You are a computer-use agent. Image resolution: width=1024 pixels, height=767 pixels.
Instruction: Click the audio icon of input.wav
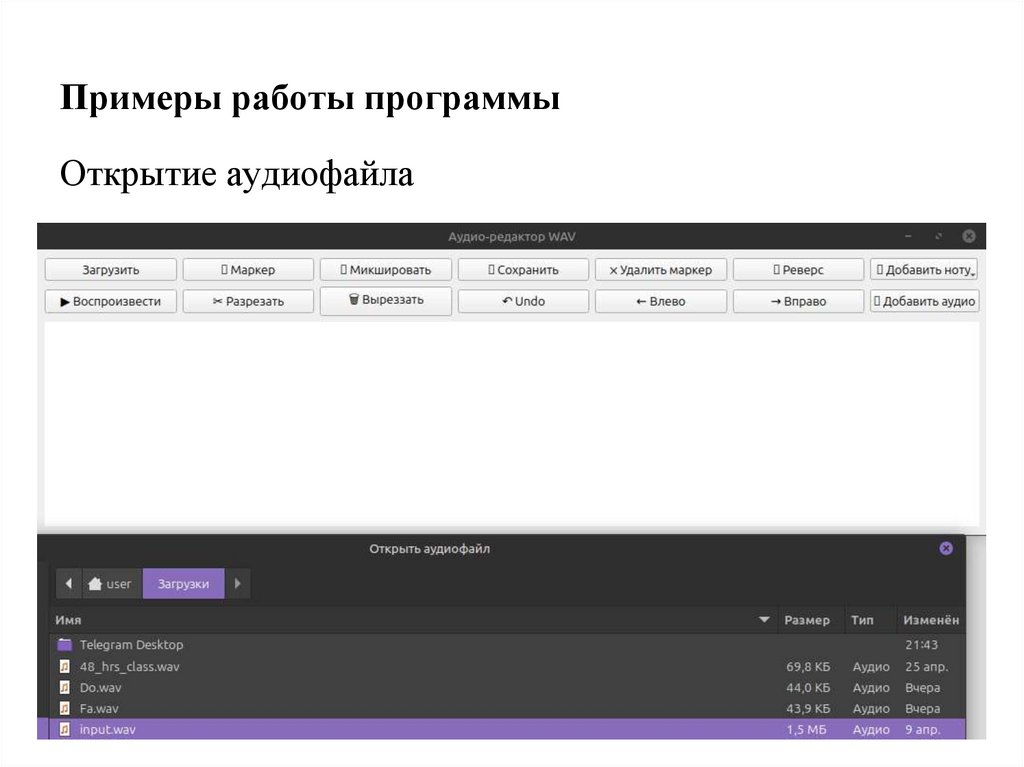point(64,729)
